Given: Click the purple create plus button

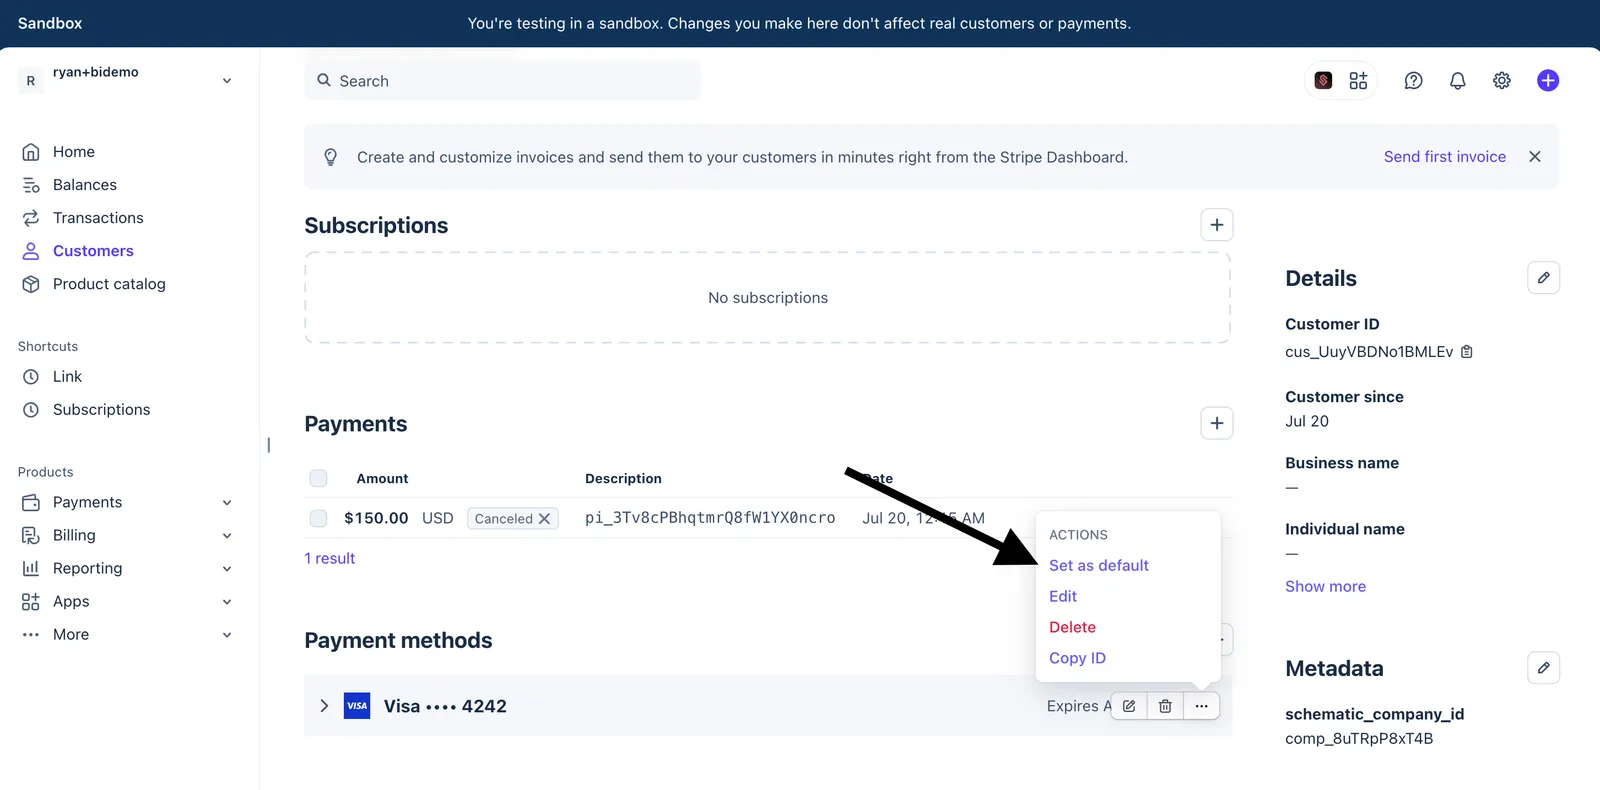Looking at the screenshot, I should click(1548, 81).
